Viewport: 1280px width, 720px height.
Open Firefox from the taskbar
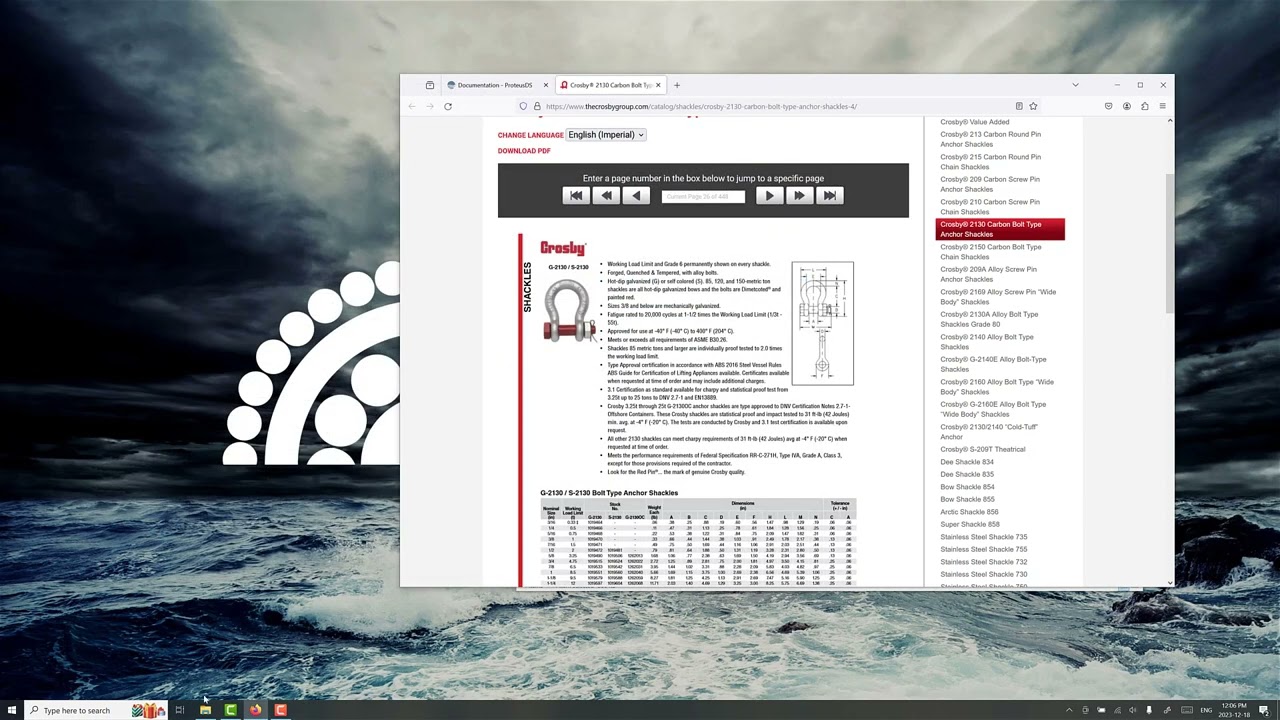coord(255,710)
